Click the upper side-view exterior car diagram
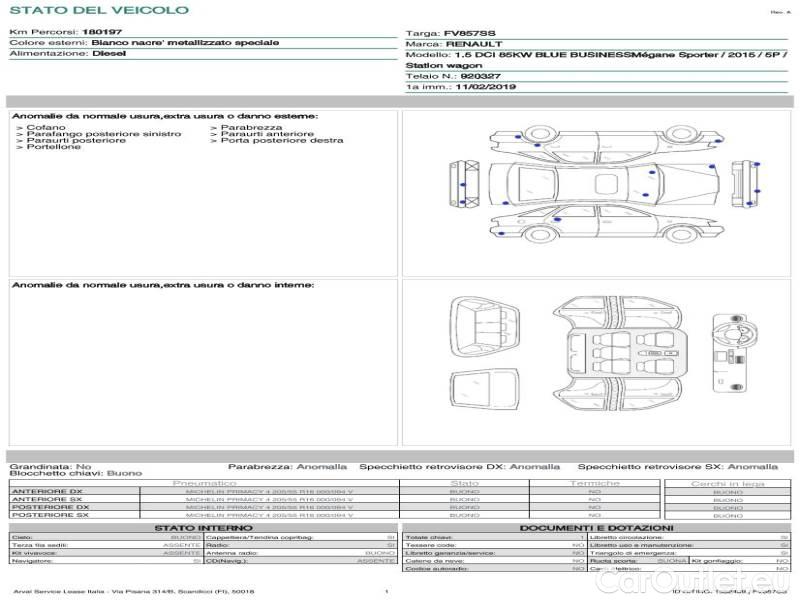This screenshot has width=800, height=600. (x=606, y=142)
